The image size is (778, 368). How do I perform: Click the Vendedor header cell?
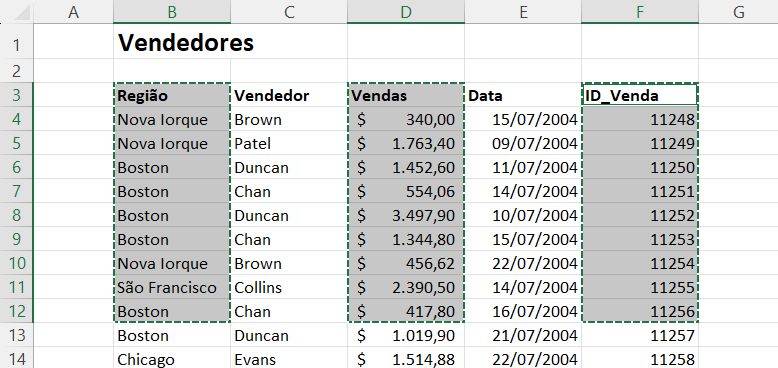coord(289,95)
